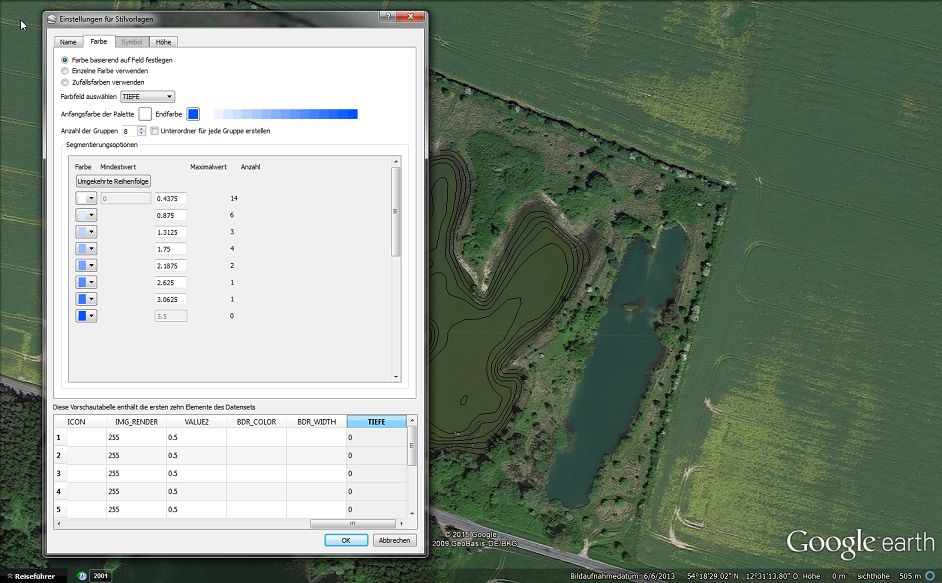Select Einzelne Farbe verwenden option

pos(66,71)
